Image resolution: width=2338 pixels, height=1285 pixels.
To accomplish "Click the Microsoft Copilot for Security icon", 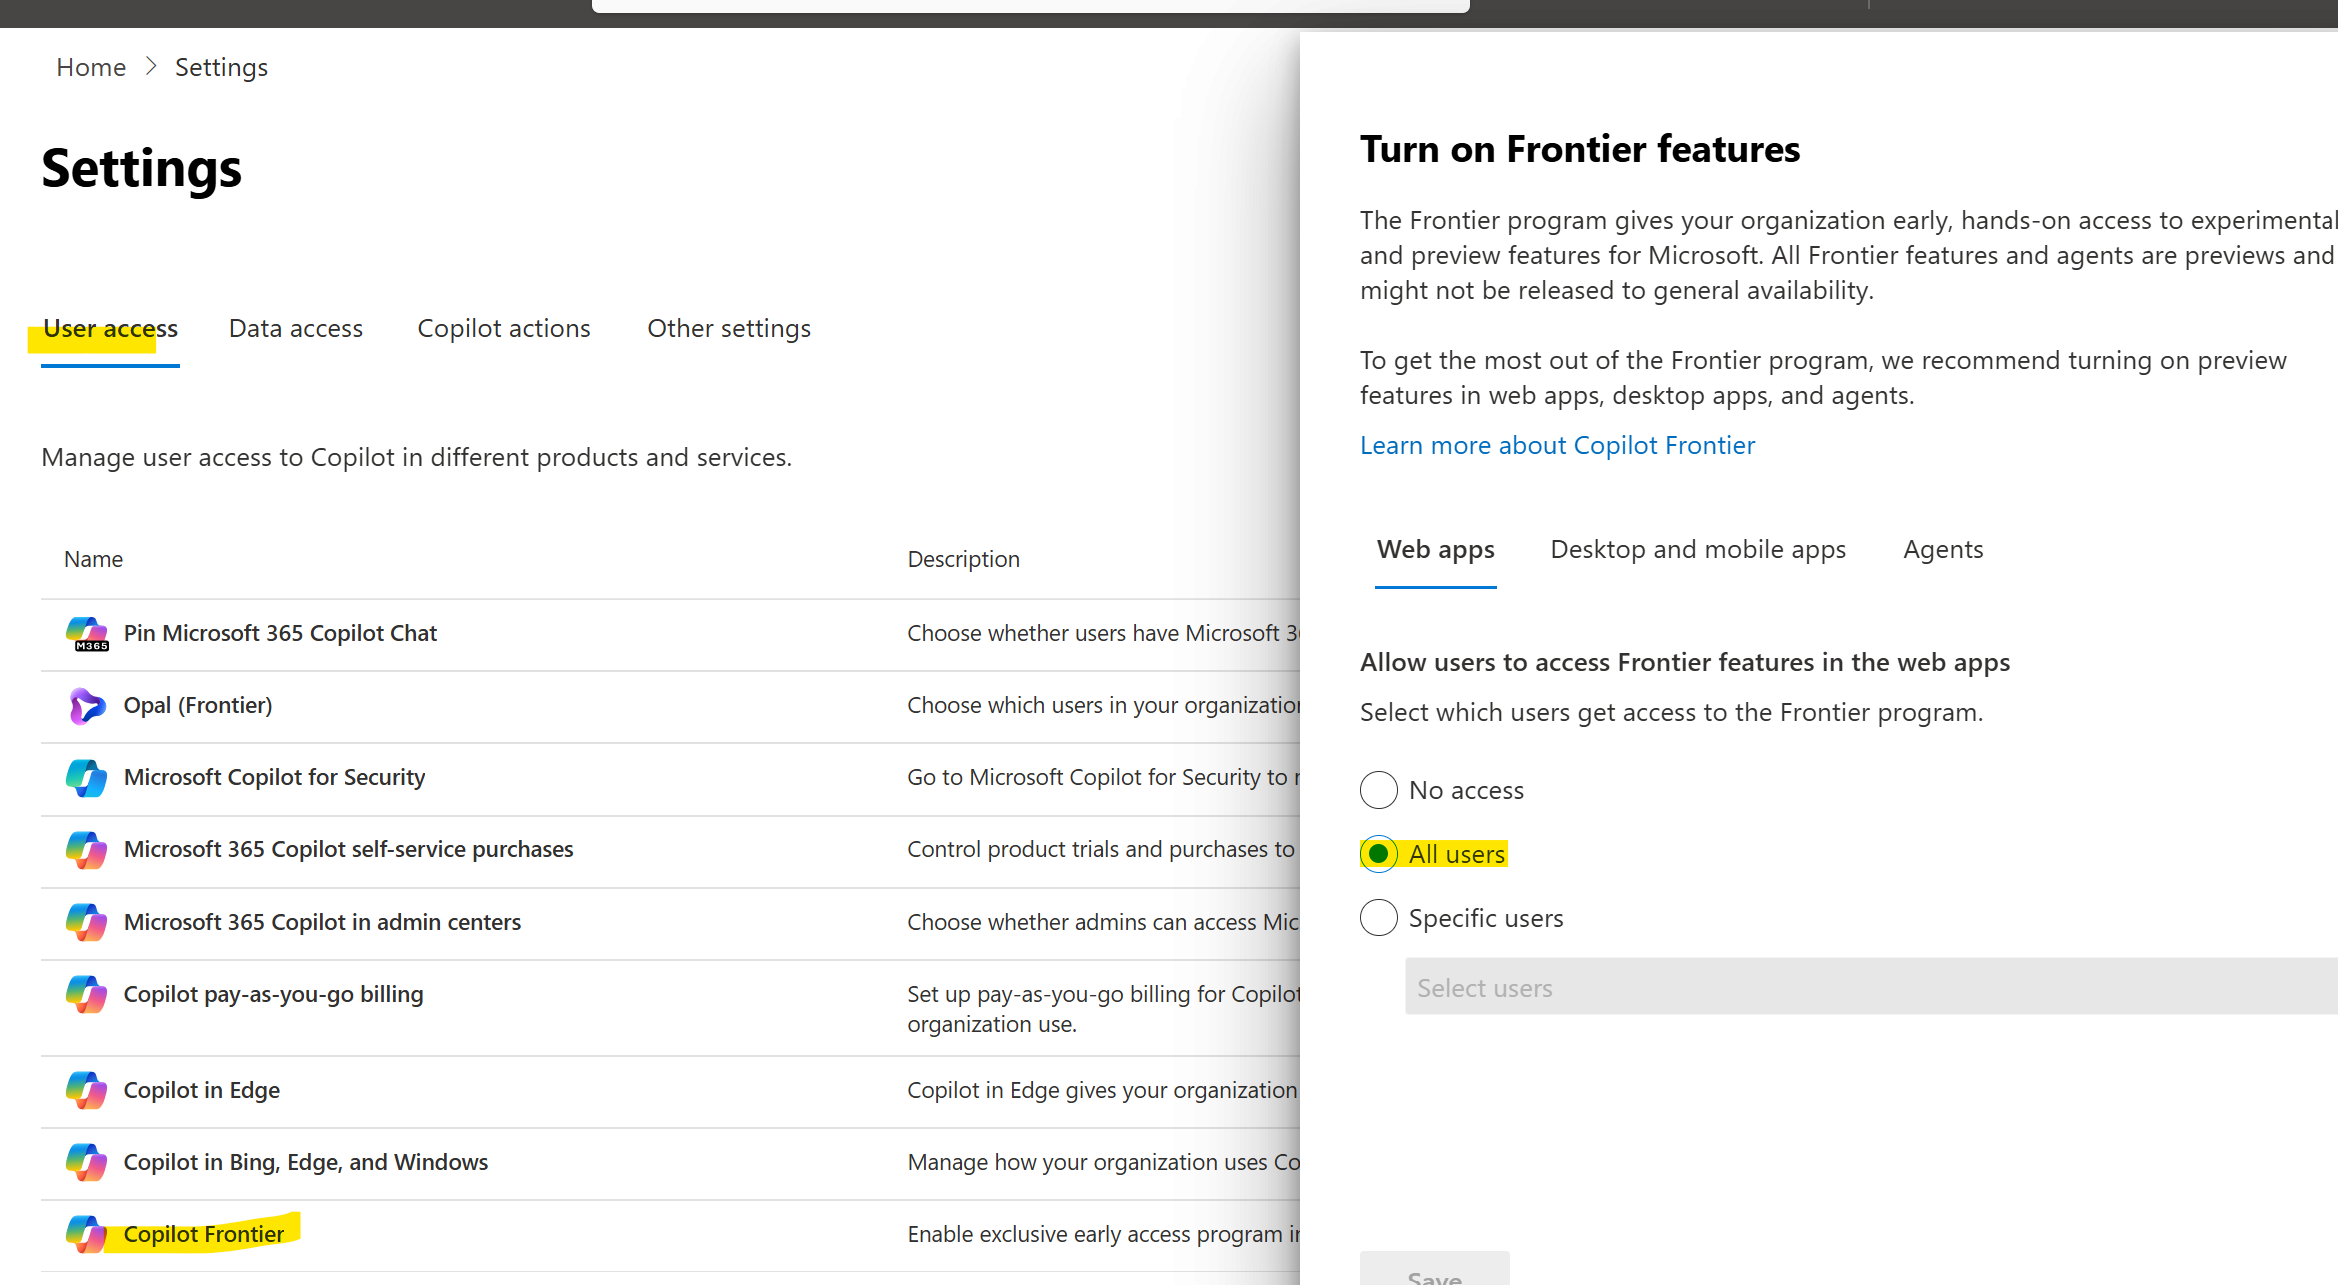I will [87, 777].
